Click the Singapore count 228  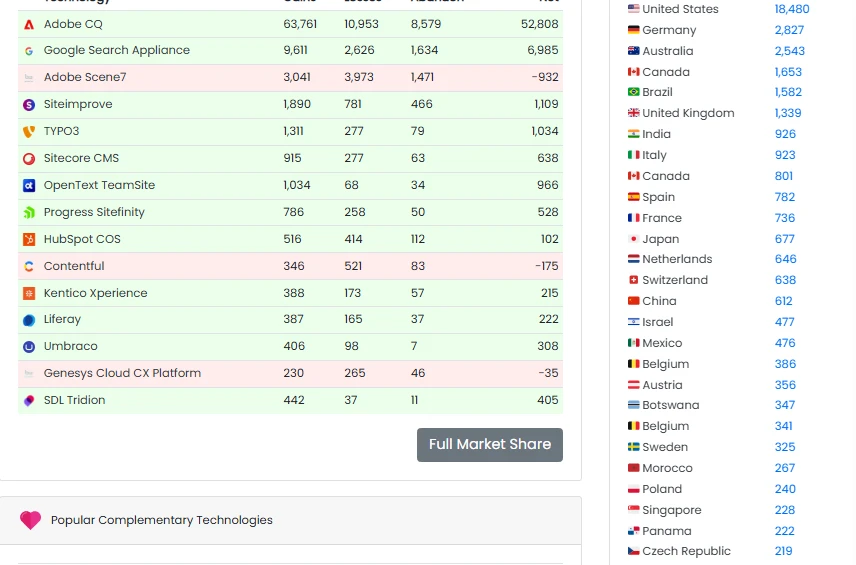[x=785, y=510]
